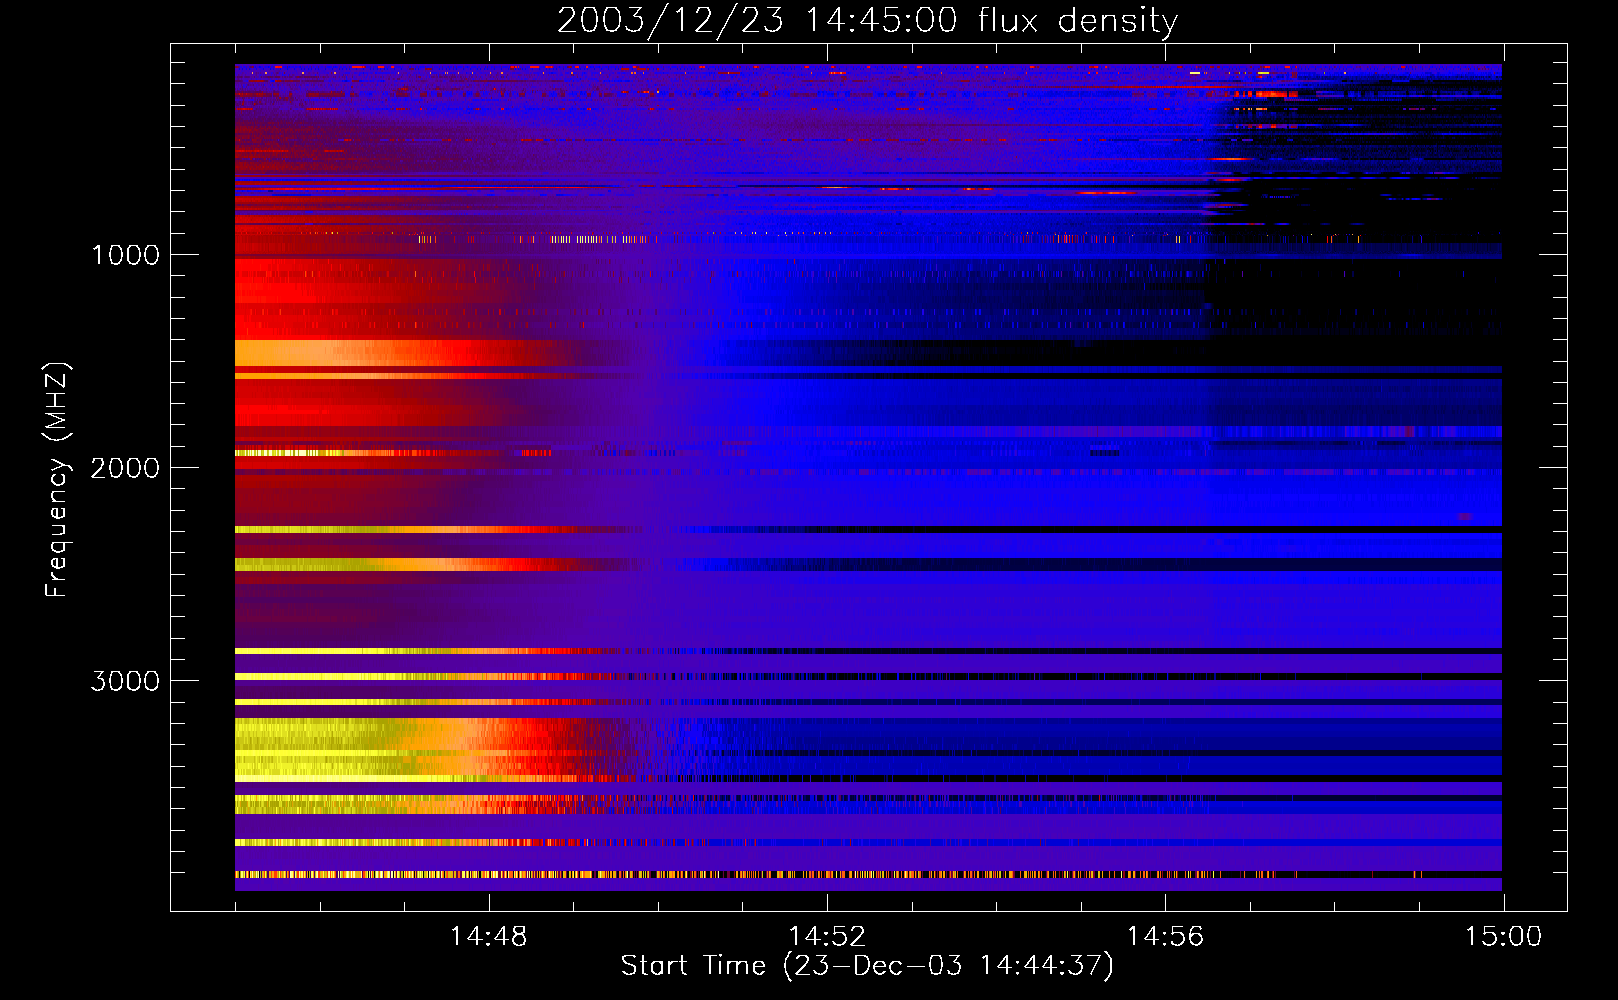This screenshot has width=1618, height=1000.
Task: Click the 14:48 time tick label
Action: pyautogui.click(x=488, y=937)
